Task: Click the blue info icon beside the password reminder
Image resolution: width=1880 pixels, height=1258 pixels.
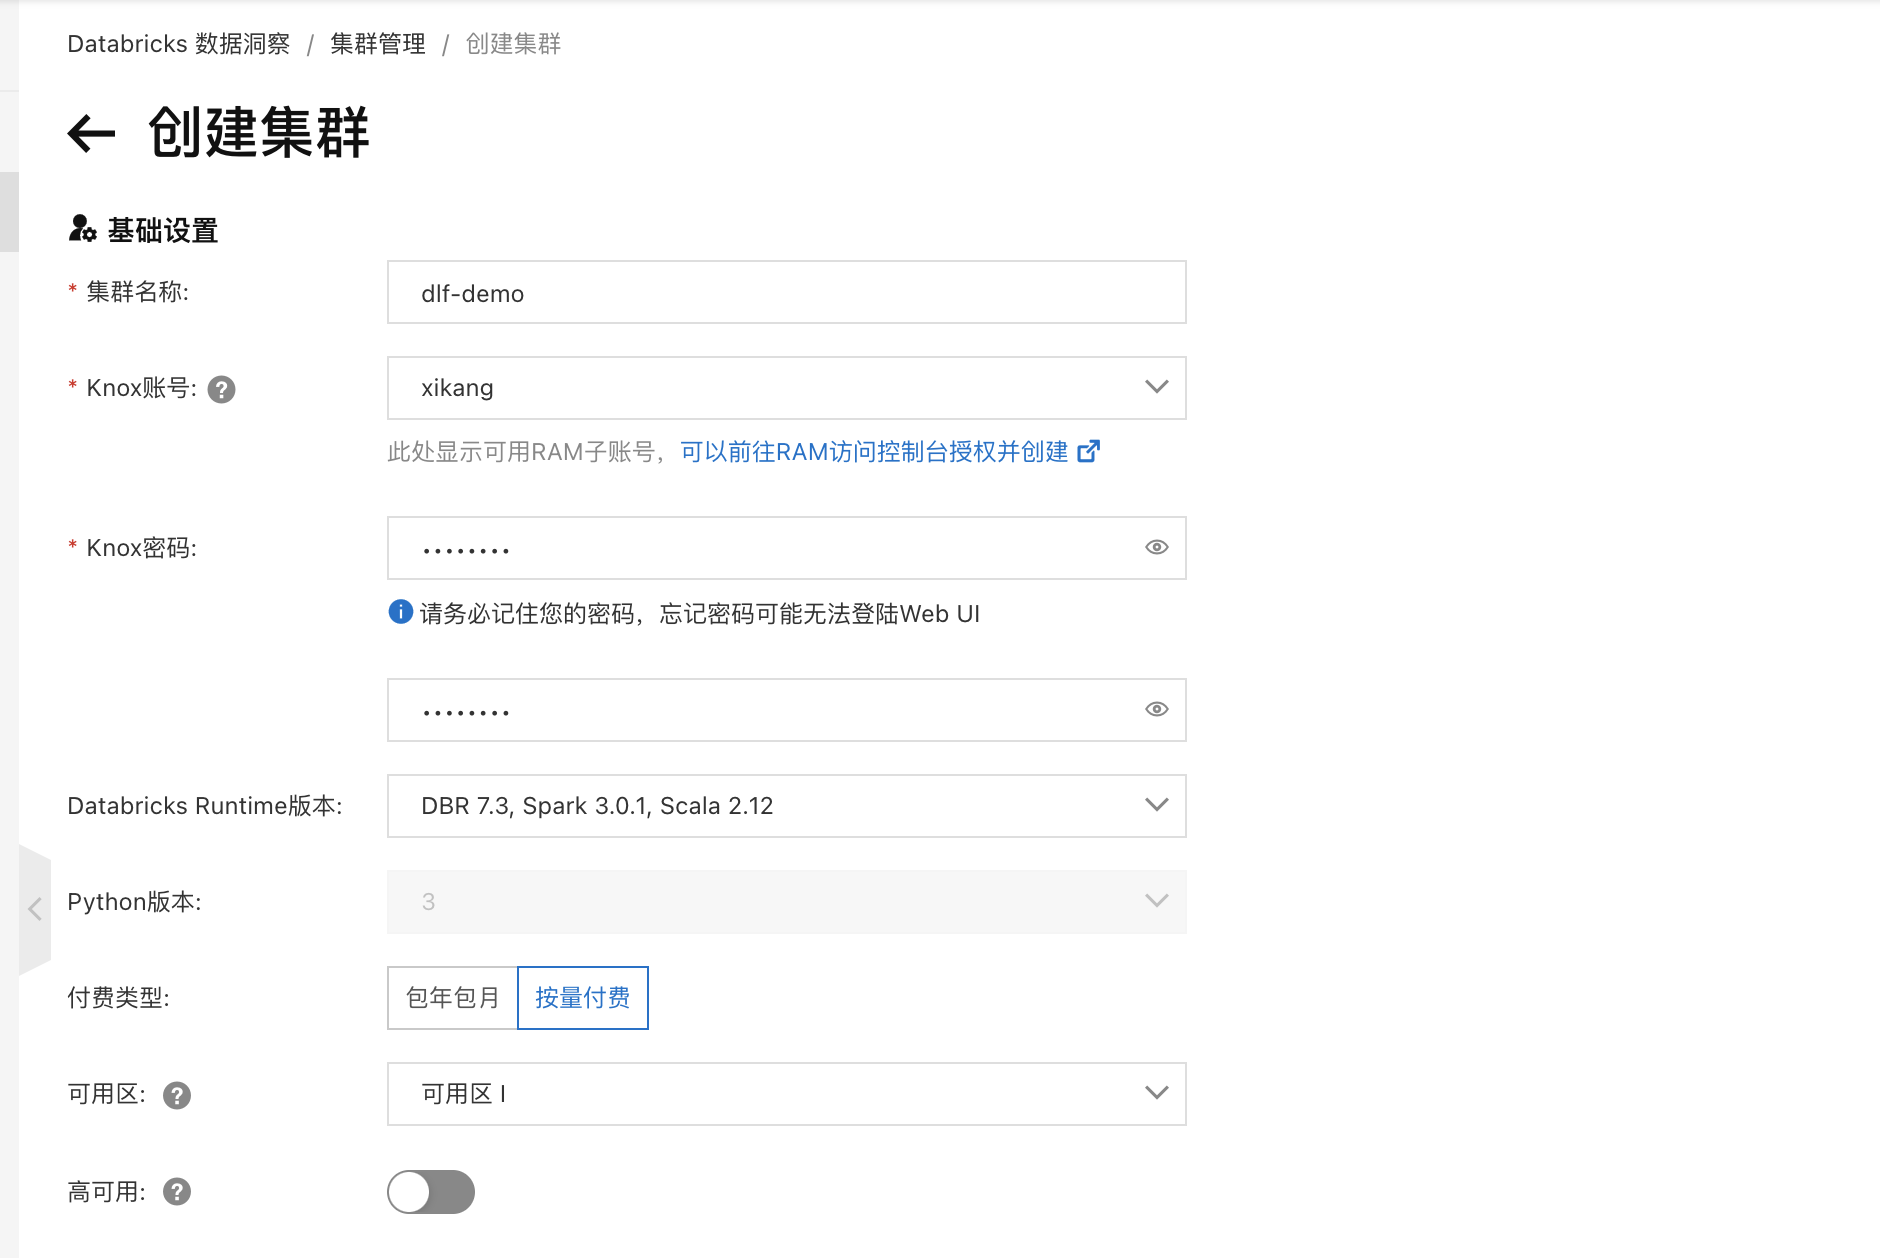Action: coord(400,612)
